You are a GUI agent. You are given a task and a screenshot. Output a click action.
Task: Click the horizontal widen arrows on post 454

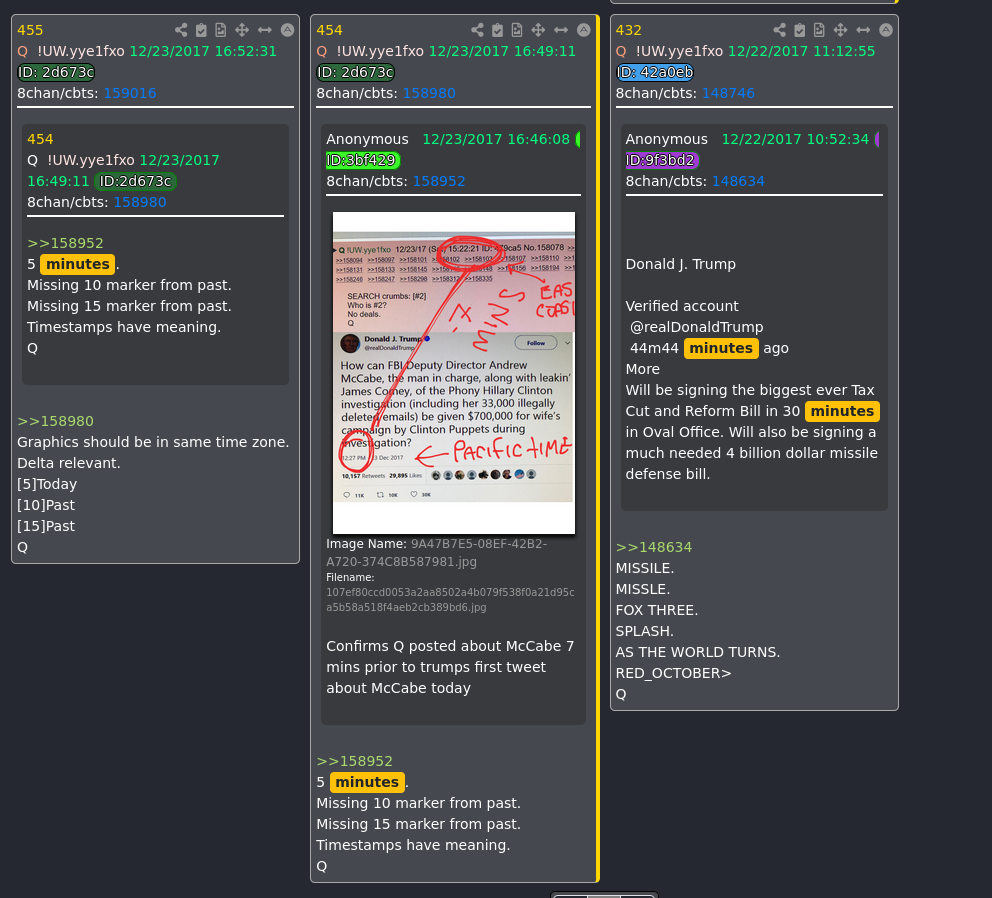(x=561, y=30)
